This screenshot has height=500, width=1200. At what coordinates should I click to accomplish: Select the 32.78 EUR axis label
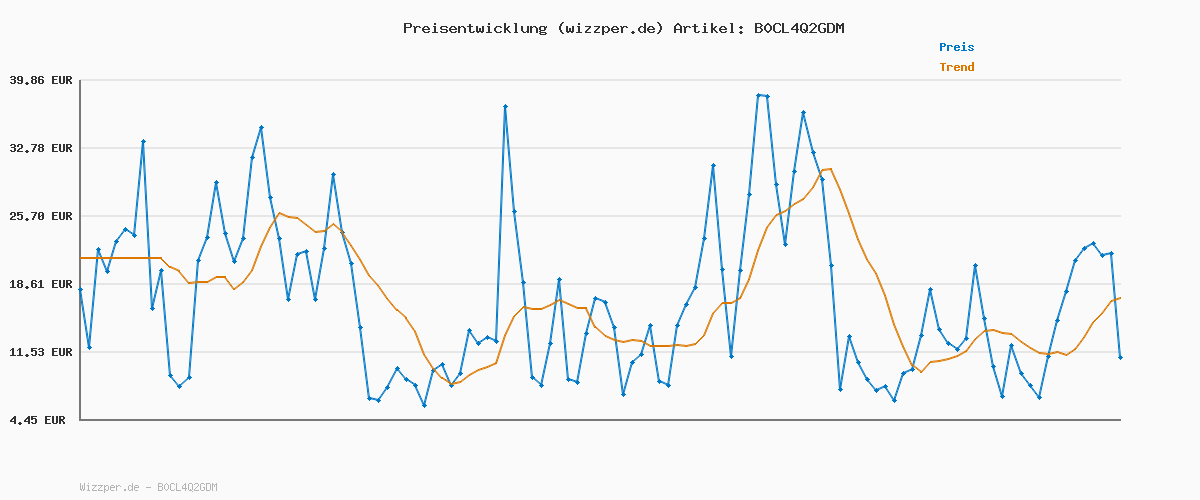(x=40, y=148)
